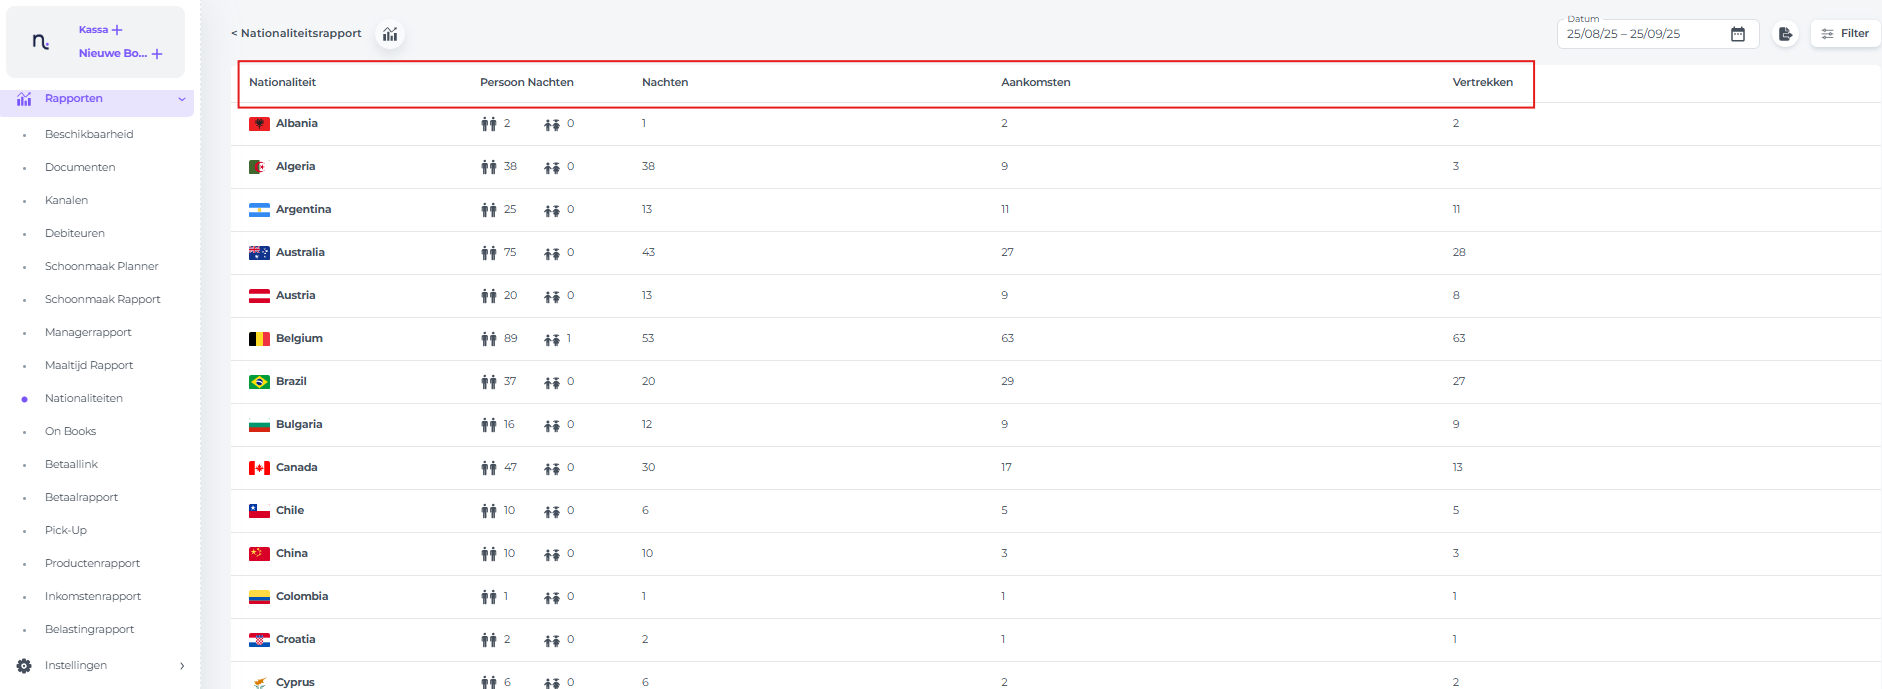
Task: Click the app logo in top-left
Action: point(40,42)
